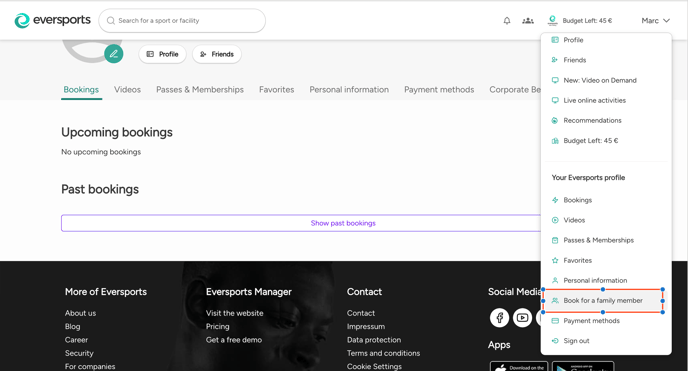Click the Friends button near avatar
Screen dimensions: 688x371
coord(217,54)
